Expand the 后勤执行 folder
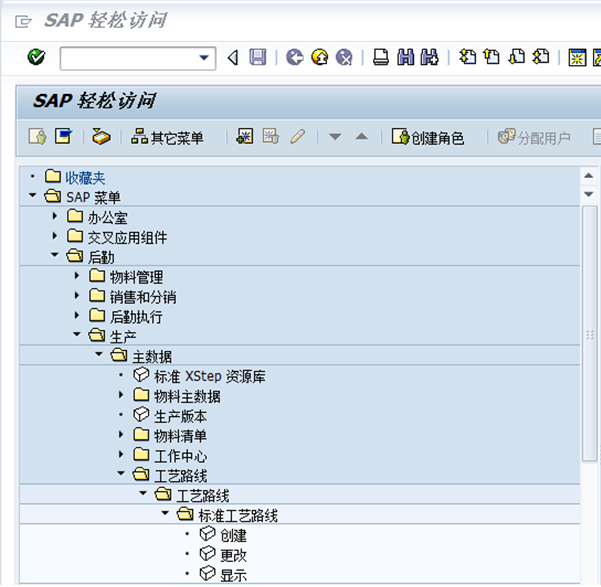Image resolution: width=601 pixels, height=587 pixels. pyautogui.click(x=77, y=315)
